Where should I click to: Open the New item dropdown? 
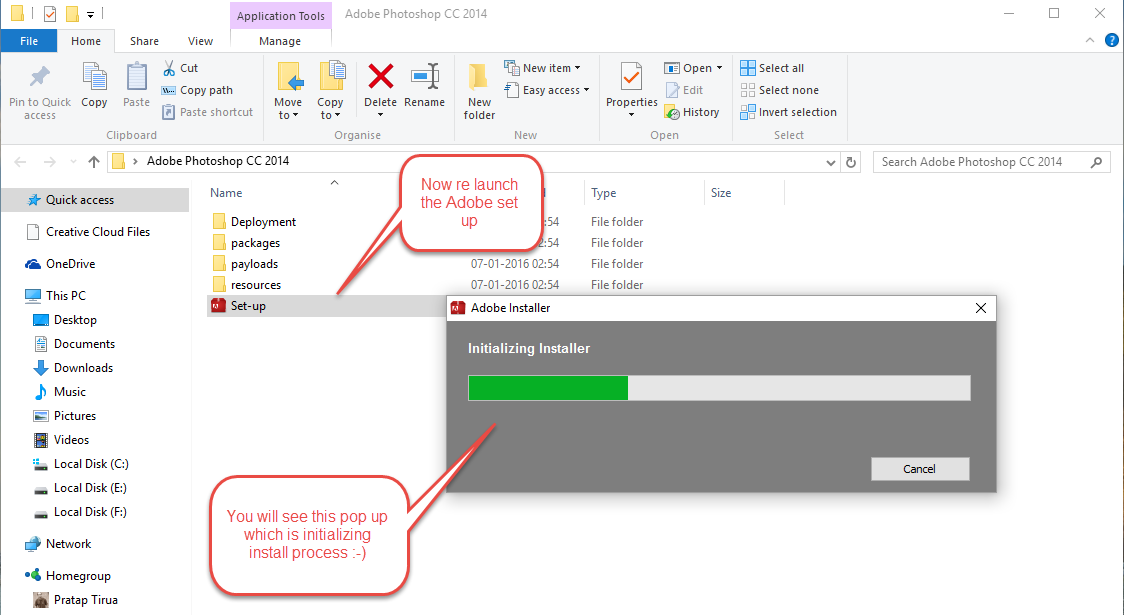coord(543,68)
